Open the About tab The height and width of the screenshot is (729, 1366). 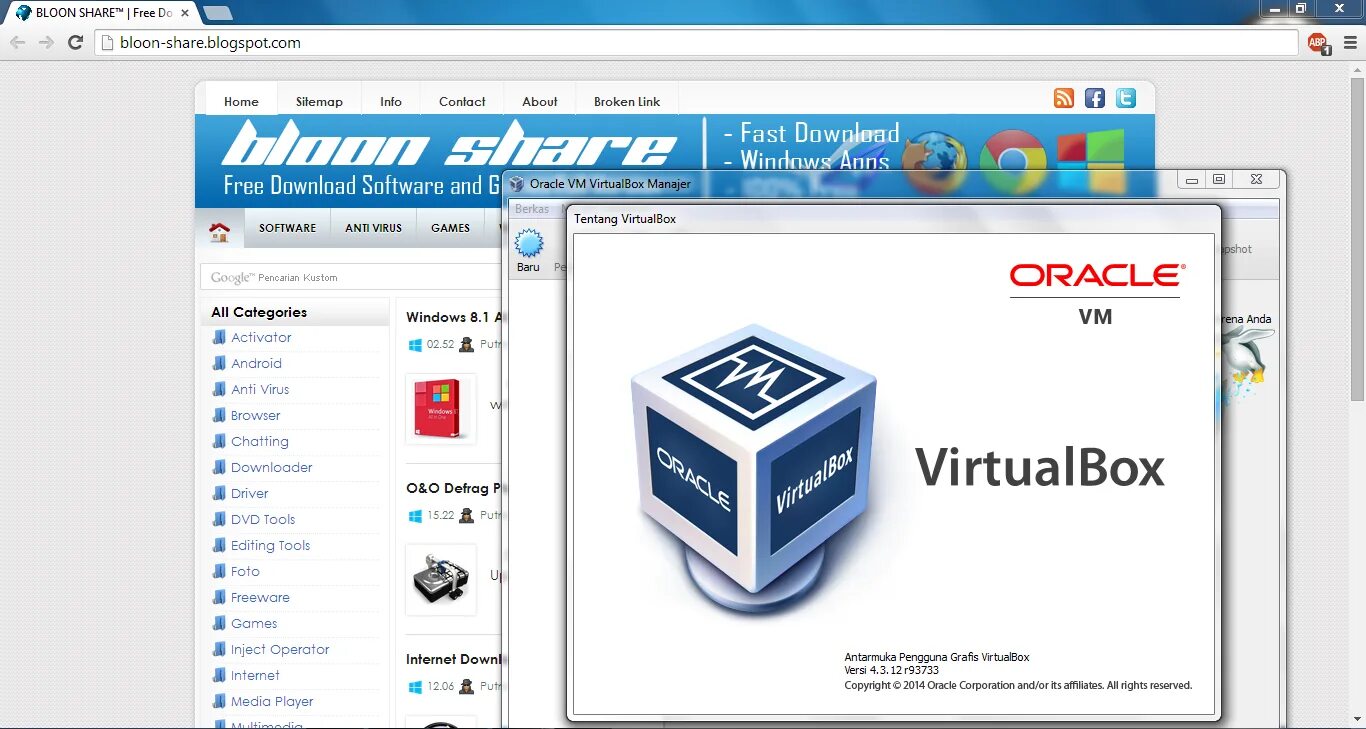[540, 101]
